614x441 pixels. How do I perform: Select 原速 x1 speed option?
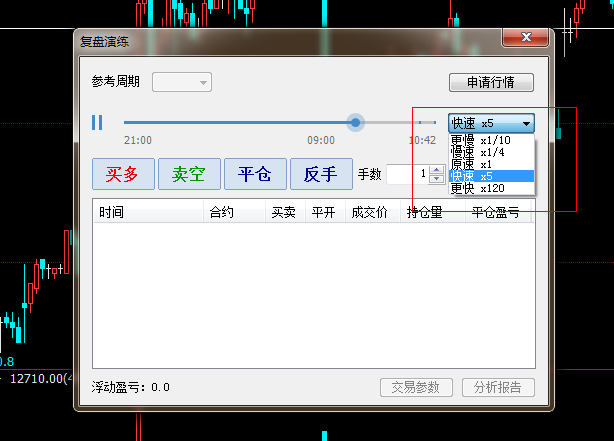[490, 164]
